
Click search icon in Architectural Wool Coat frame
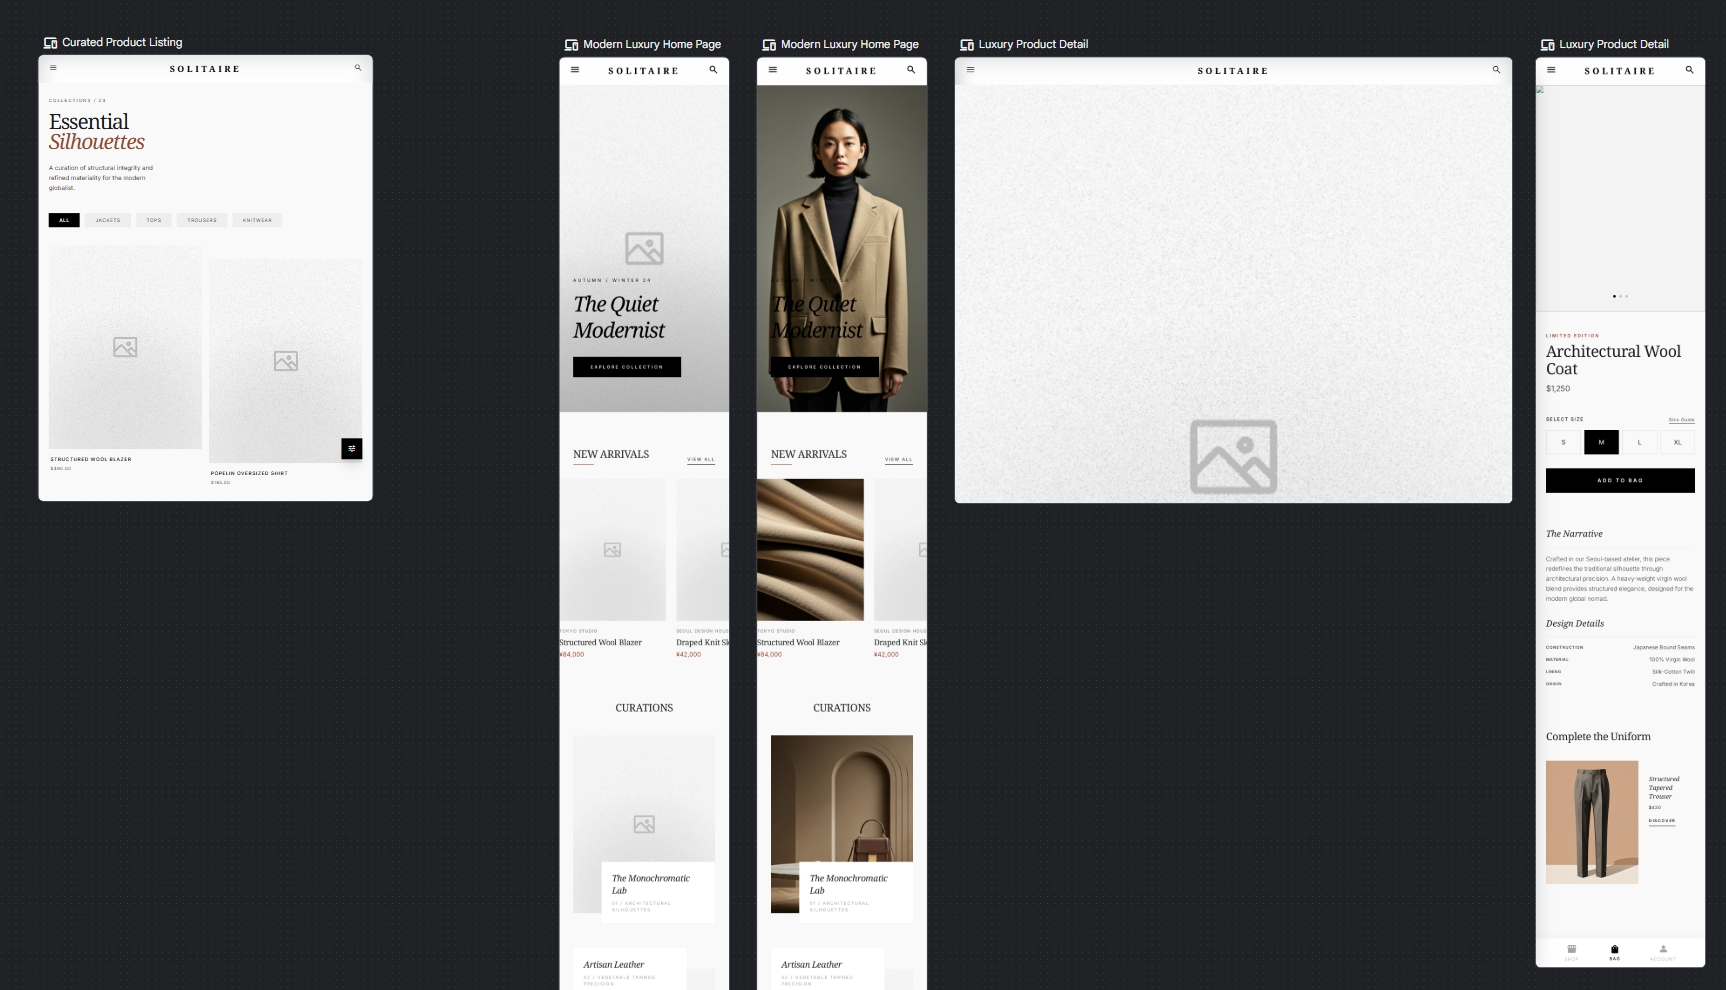(1689, 70)
